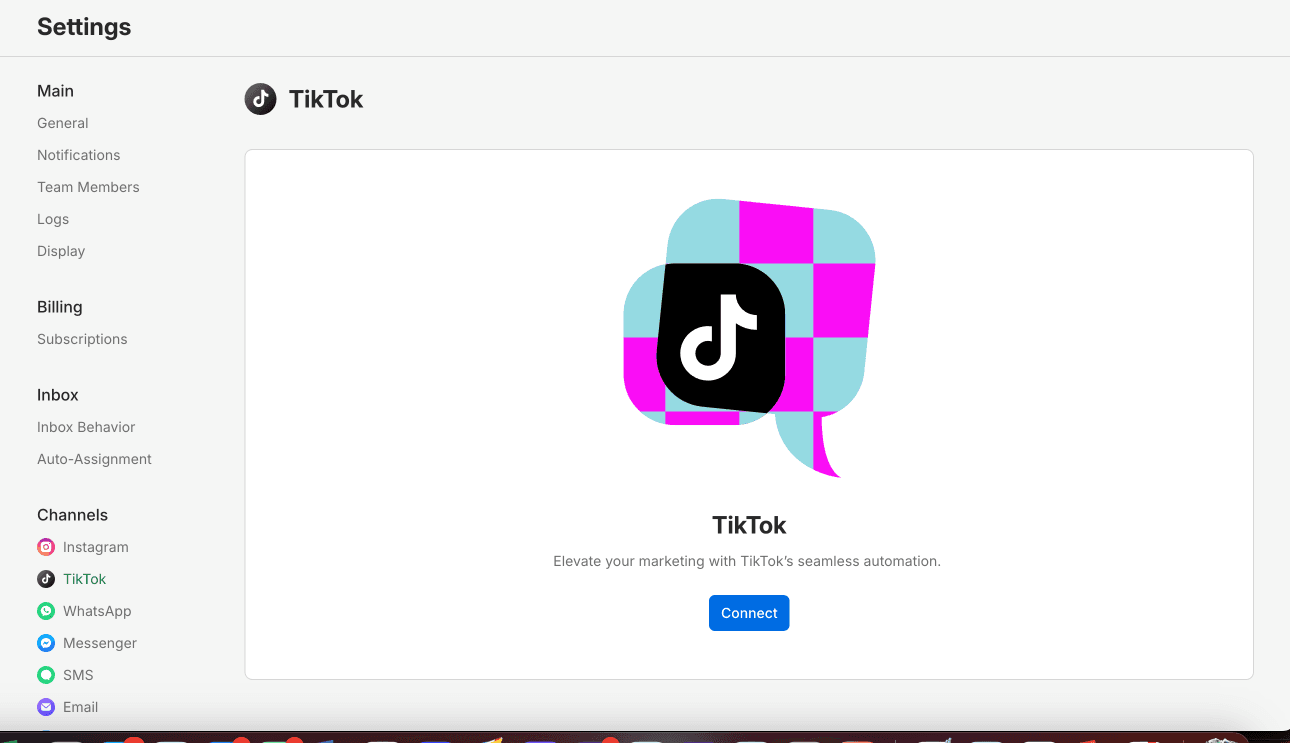Open Subscriptions under Billing

point(82,339)
